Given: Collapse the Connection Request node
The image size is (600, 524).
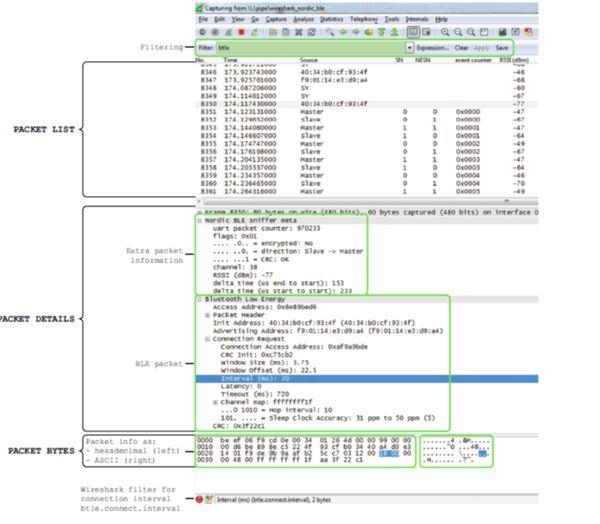Looking at the screenshot, I should [x=207, y=339].
